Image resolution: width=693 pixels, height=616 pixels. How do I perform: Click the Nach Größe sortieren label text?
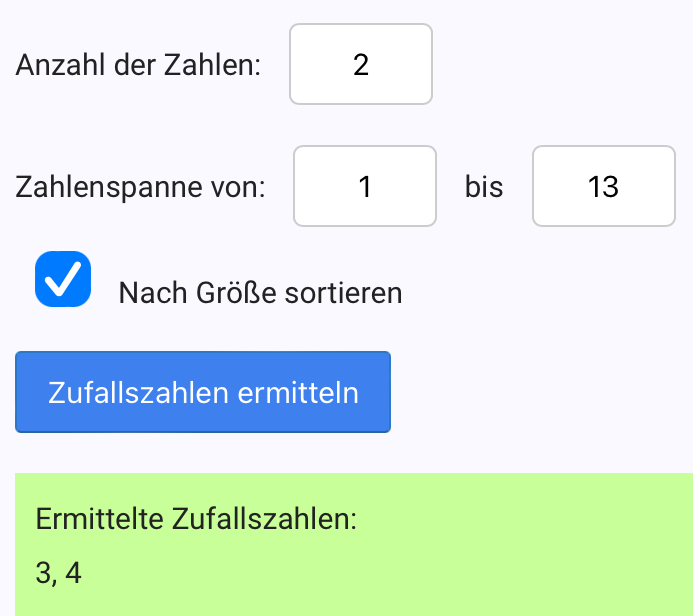click(x=260, y=293)
